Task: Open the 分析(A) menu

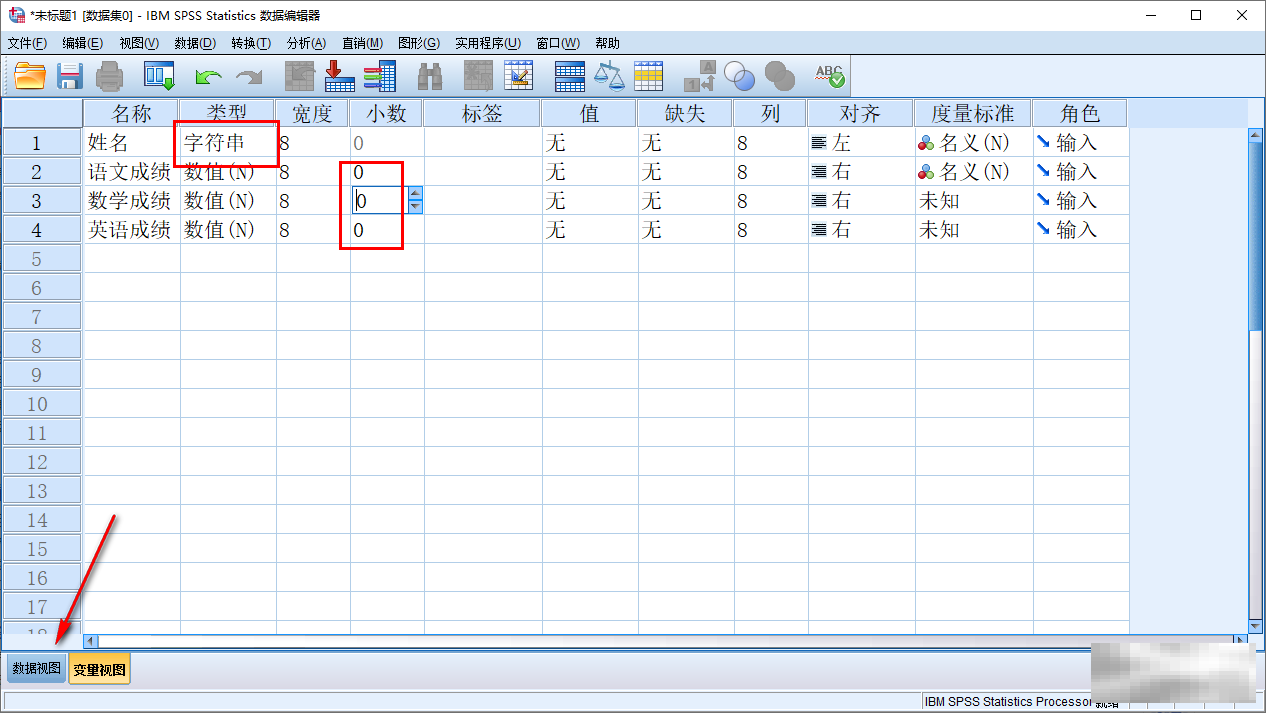Action: (x=306, y=43)
